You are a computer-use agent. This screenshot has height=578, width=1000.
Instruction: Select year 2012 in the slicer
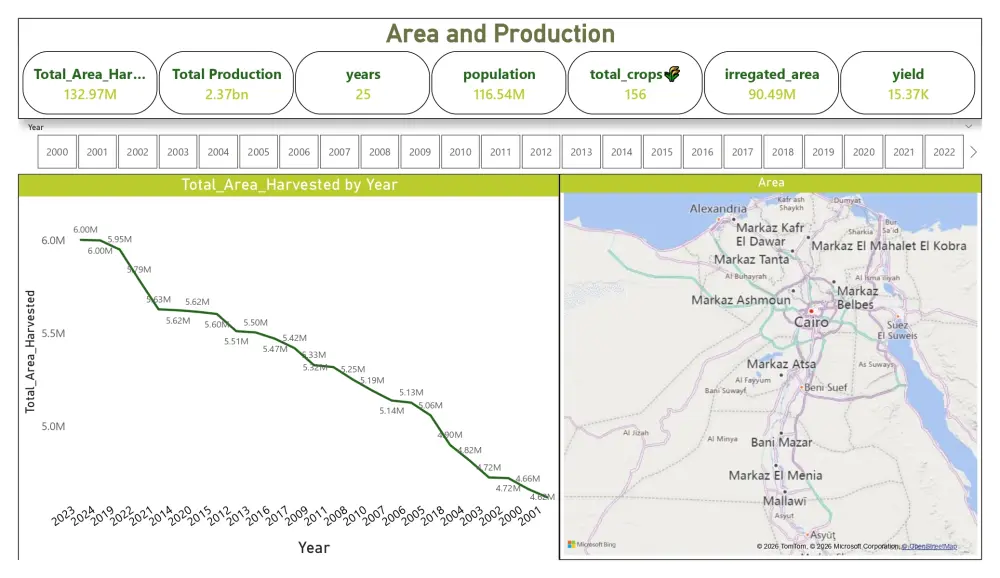tap(541, 152)
